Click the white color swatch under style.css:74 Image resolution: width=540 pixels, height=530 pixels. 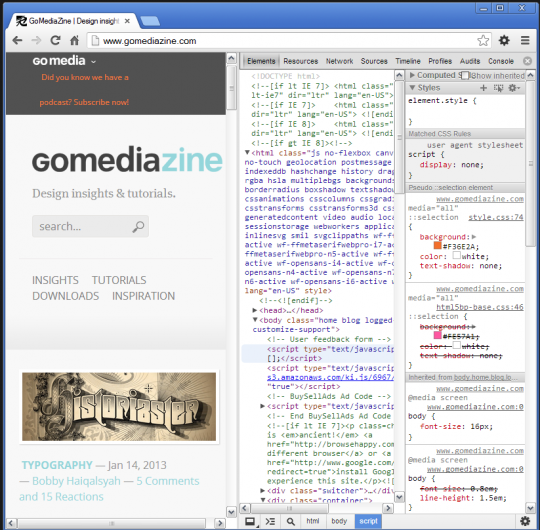[x=456, y=256]
